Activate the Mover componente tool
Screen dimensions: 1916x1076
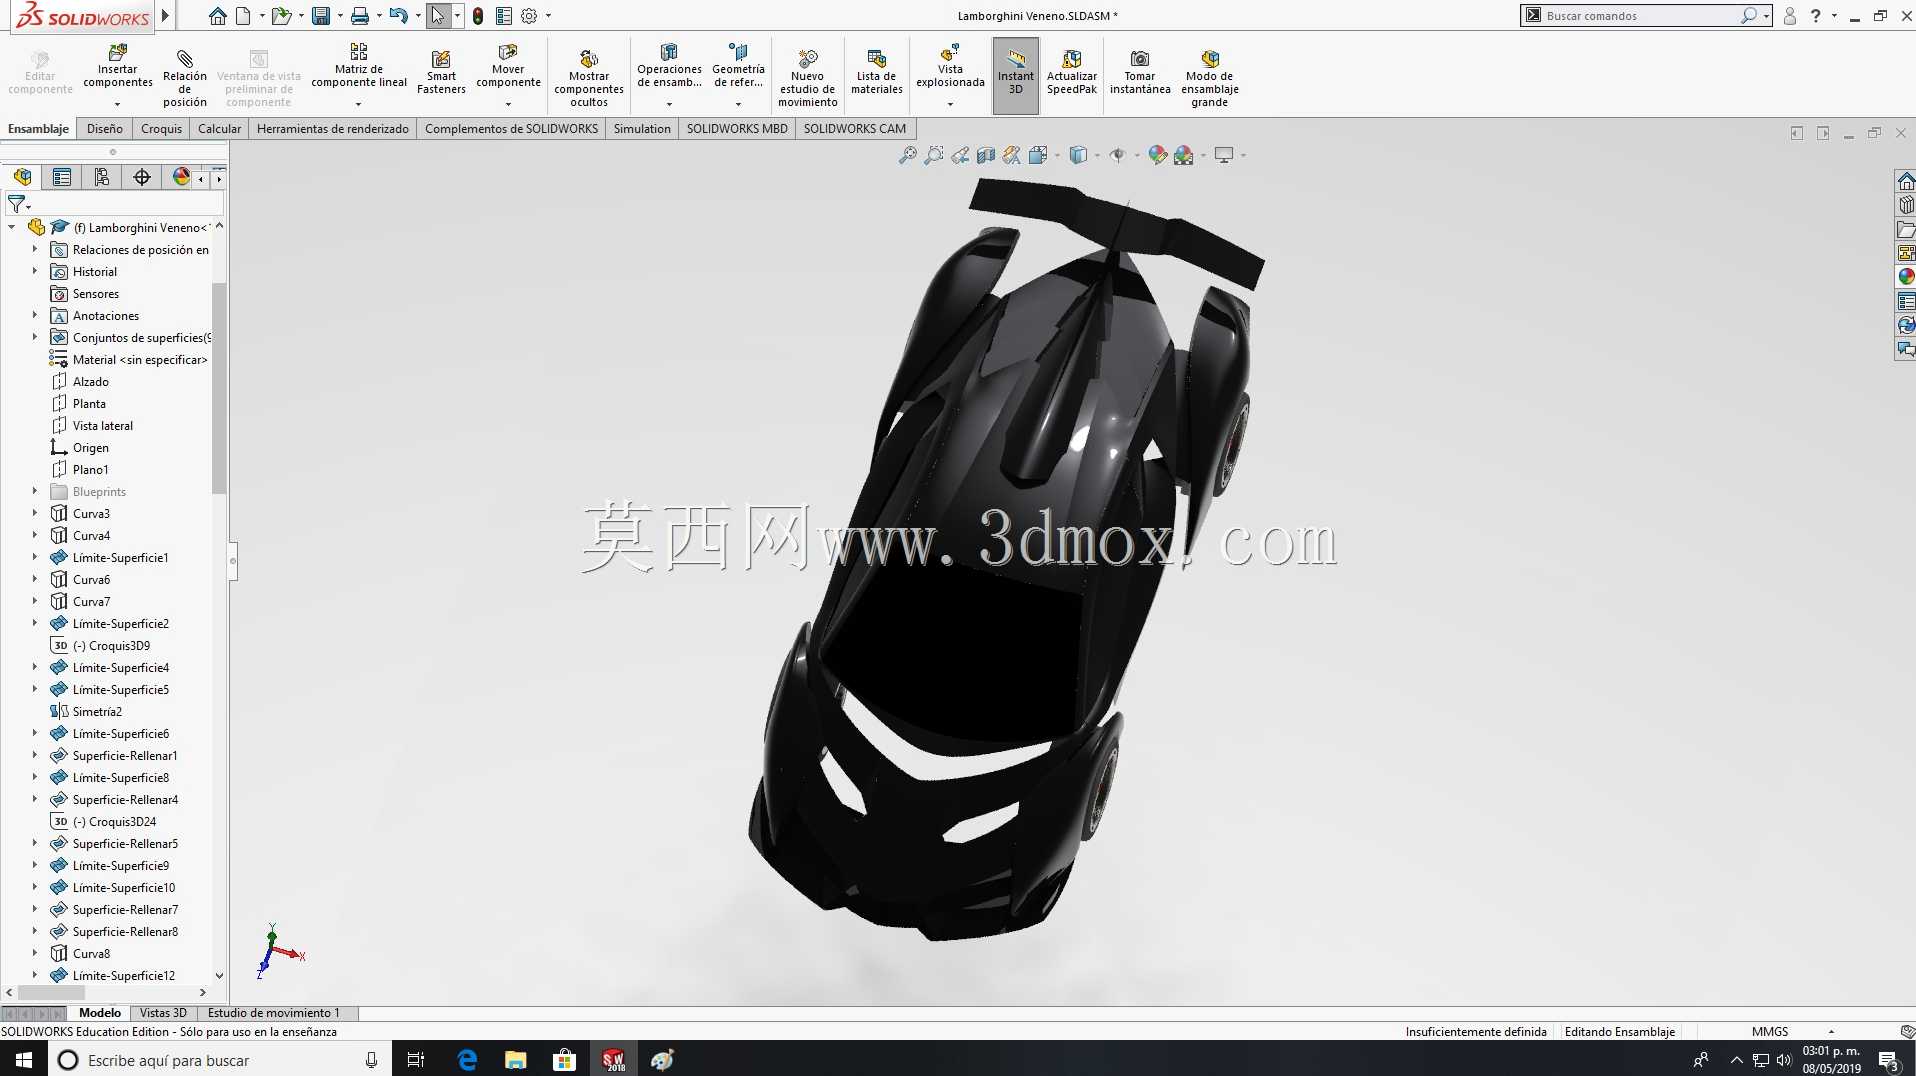508,66
